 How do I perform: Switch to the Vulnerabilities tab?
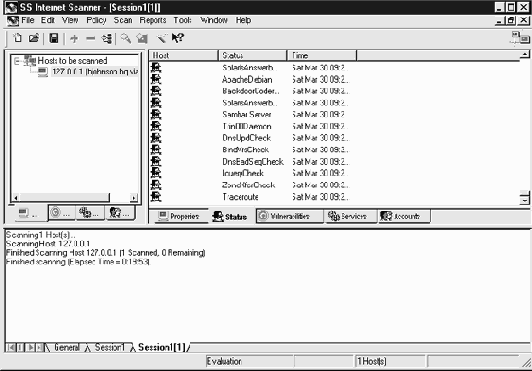point(290,216)
